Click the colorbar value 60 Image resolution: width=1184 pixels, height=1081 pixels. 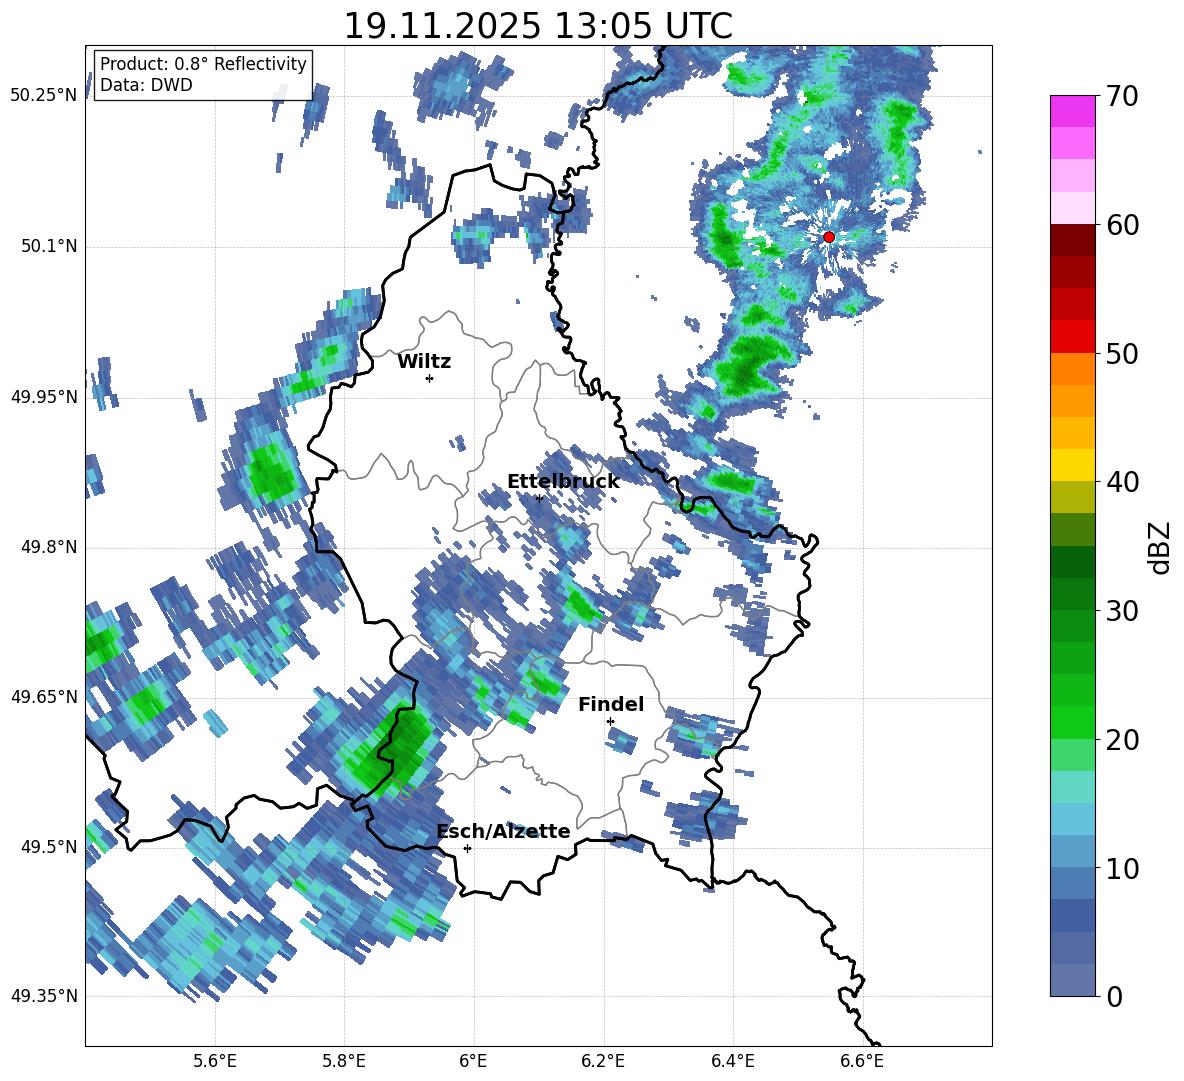[x=1122, y=225]
